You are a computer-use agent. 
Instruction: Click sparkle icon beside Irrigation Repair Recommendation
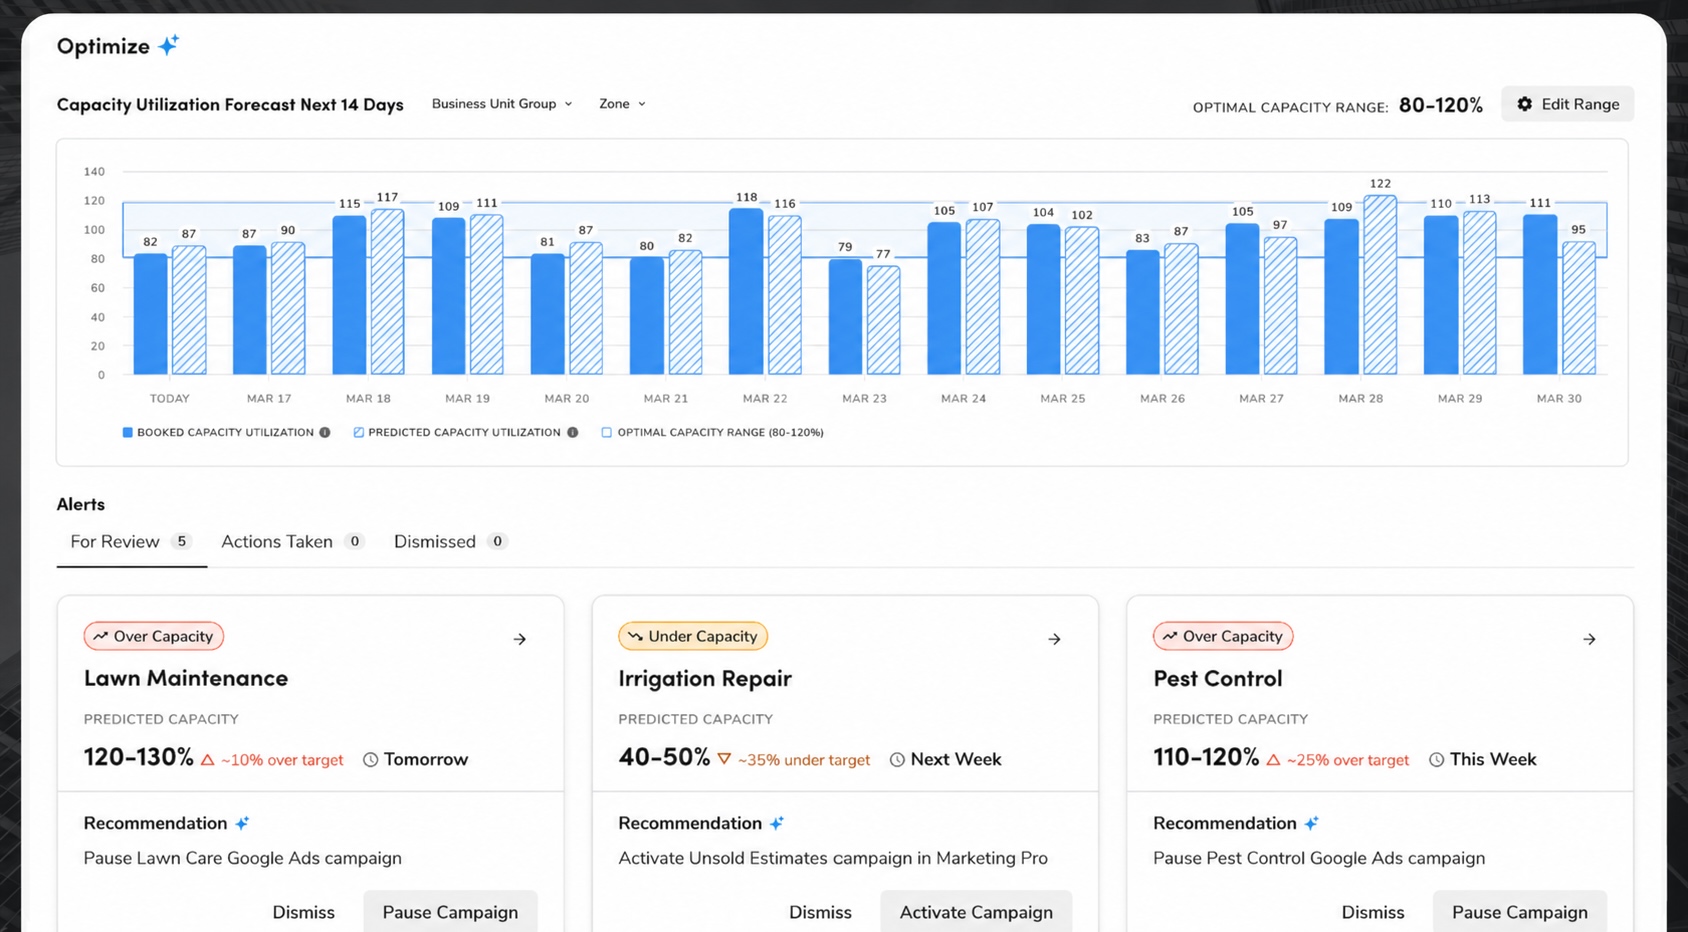(x=777, y=823)
